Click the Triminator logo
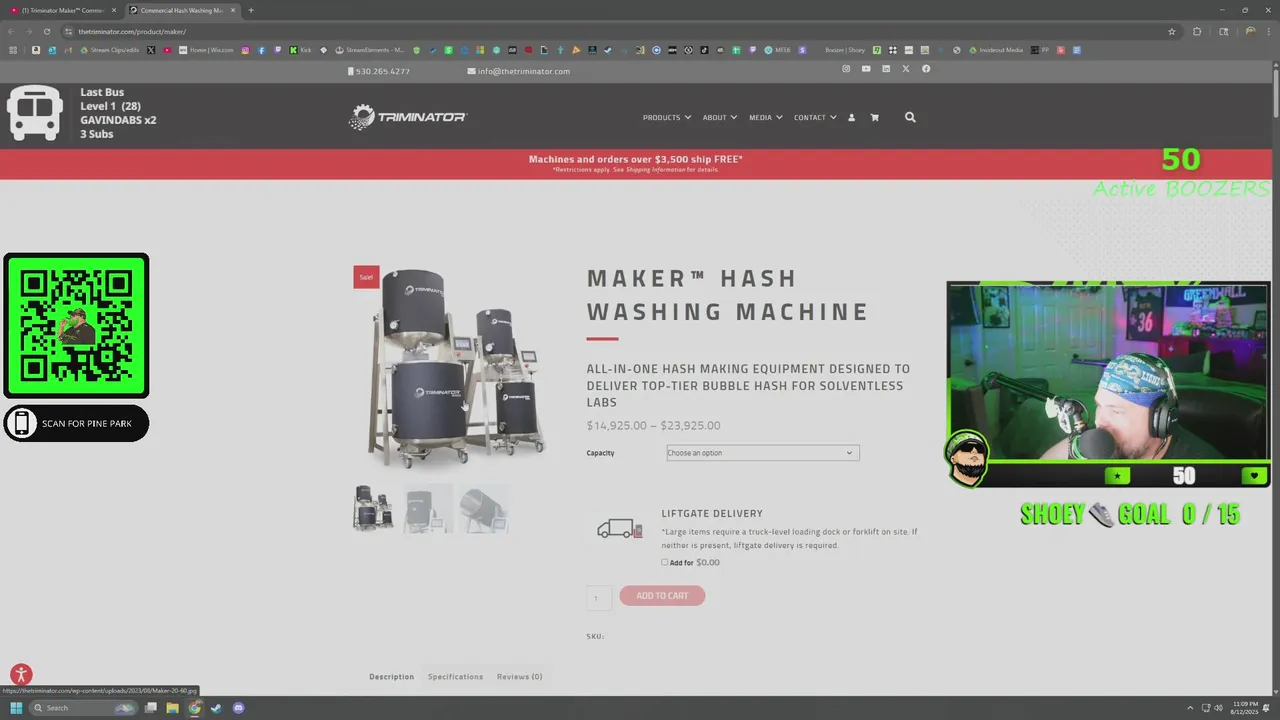1280x720 pixels. (x=408, y=117)
